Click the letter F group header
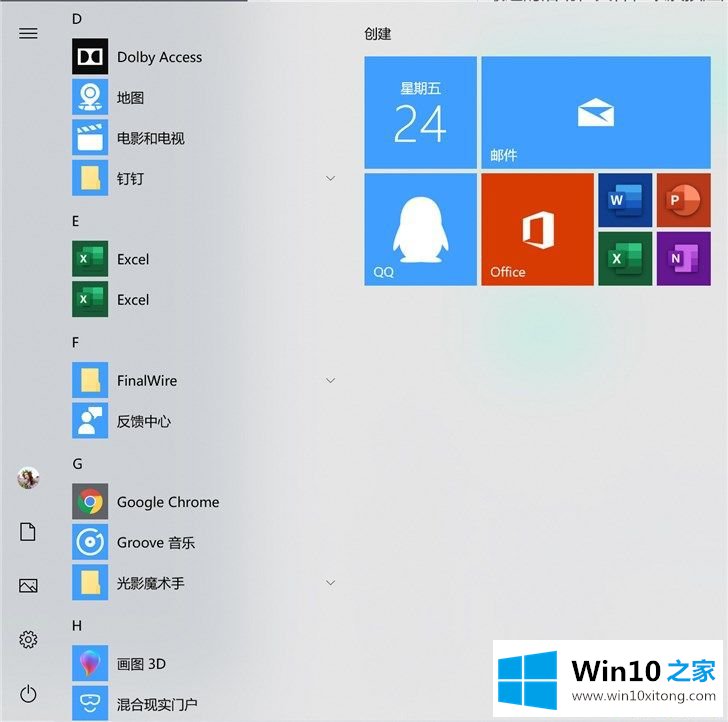728x722 pixels. click(x=76, y=343)
